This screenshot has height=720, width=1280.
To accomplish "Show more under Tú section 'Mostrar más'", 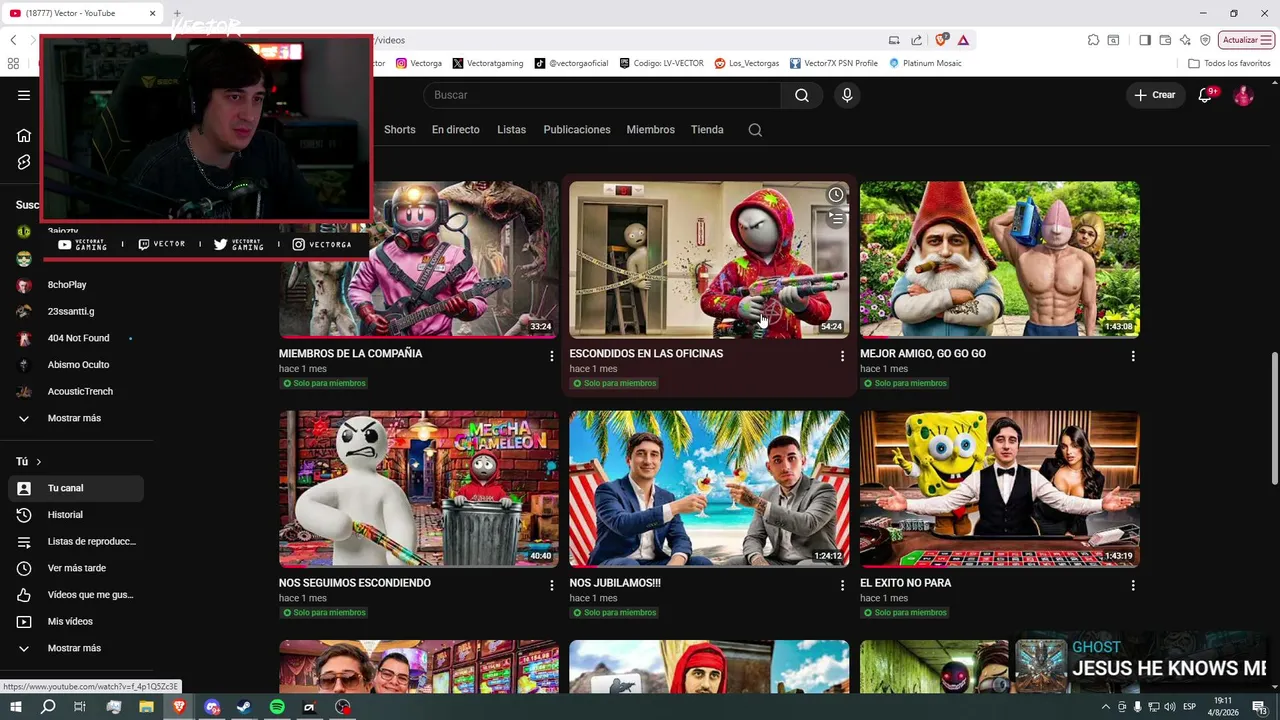I will coord(76,648).
